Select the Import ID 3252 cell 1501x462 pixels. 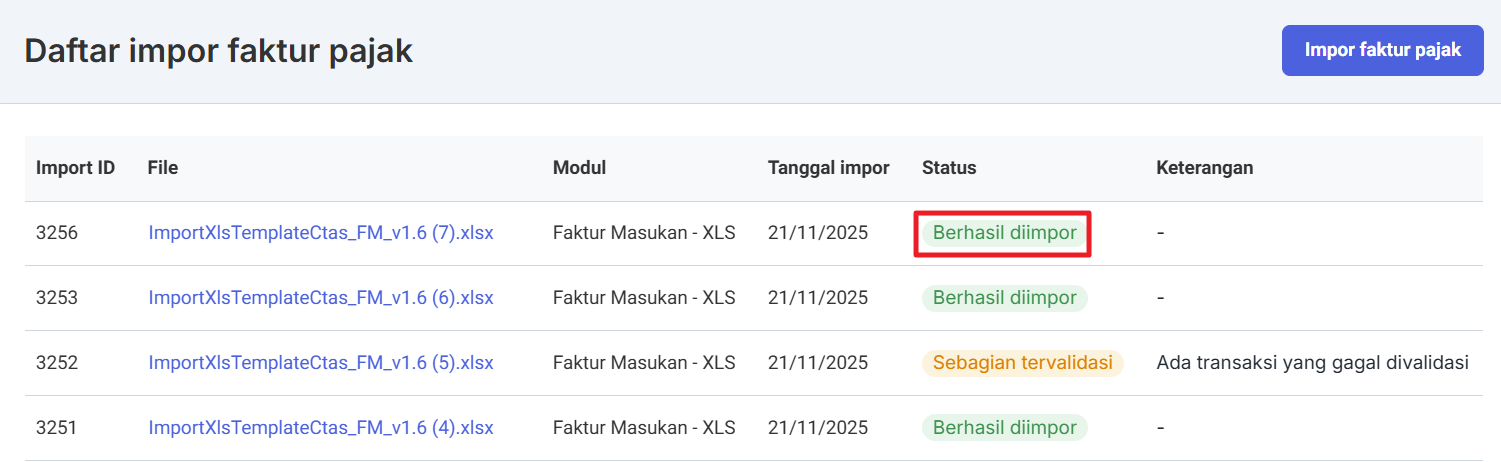tap(57, 363)
